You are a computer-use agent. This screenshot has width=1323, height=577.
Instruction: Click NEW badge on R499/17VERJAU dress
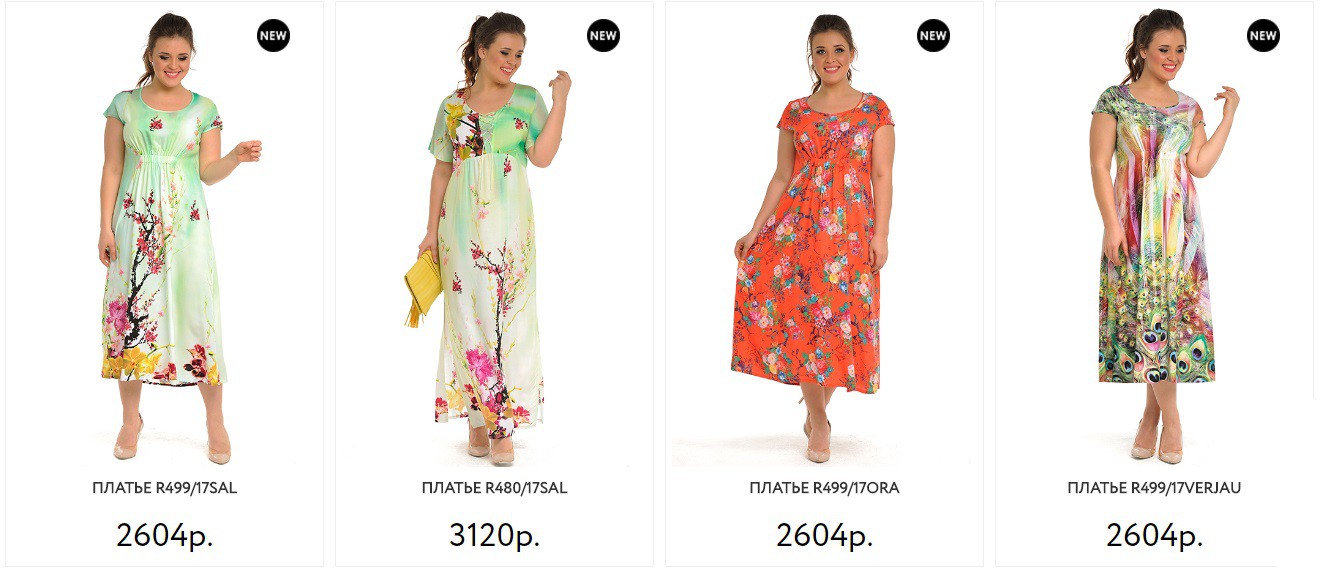click(x=1263, y=36)
